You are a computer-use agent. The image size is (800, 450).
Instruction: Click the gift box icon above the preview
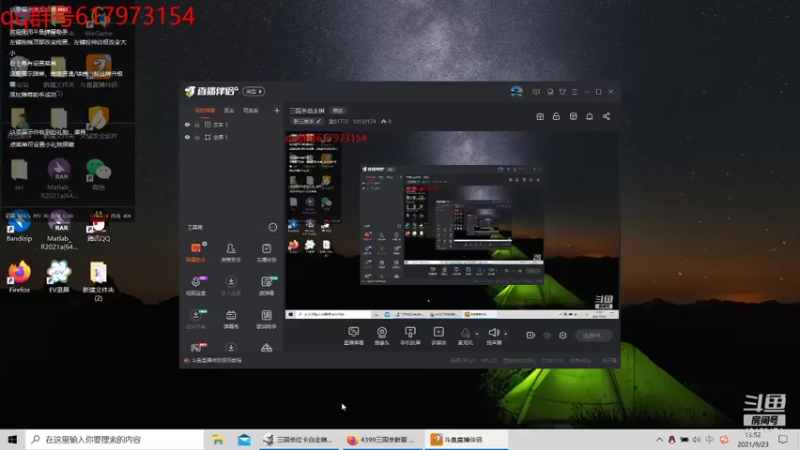540,116
